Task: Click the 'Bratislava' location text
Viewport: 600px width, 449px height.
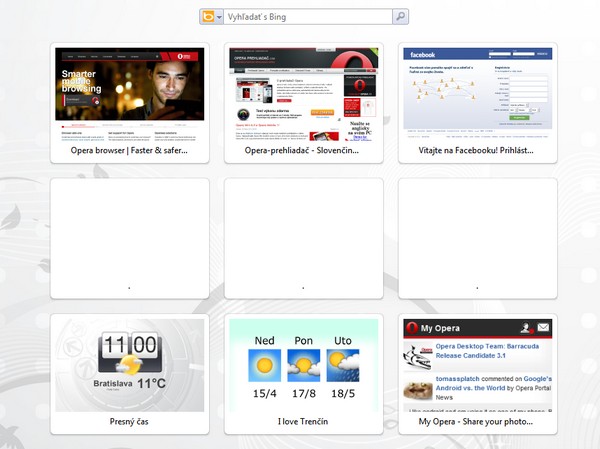Action: pyautogui.click(x=113, y=383)
